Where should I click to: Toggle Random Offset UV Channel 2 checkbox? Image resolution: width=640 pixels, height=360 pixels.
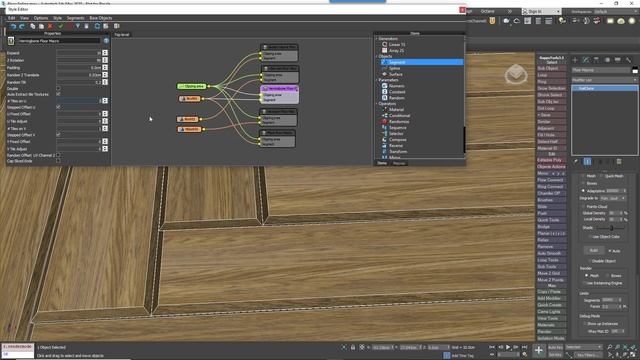58,155
